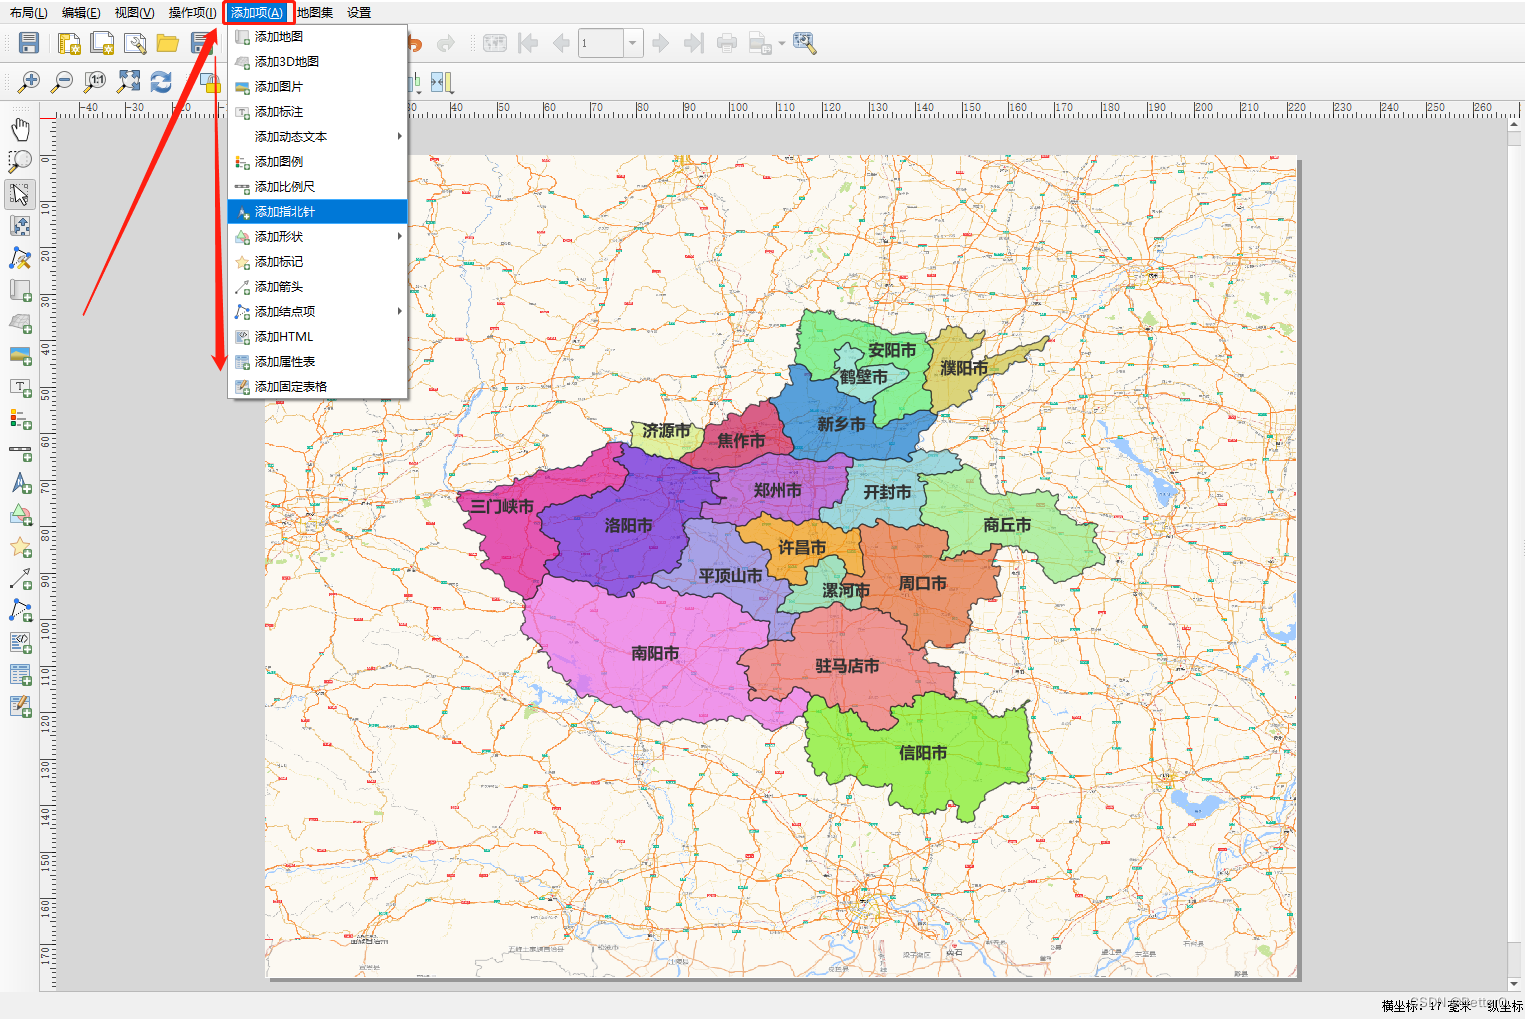This screenshot has width=1525, height=1019.
Task: Choose 添加比例尺 from the menu
Action: coord(317,186)
